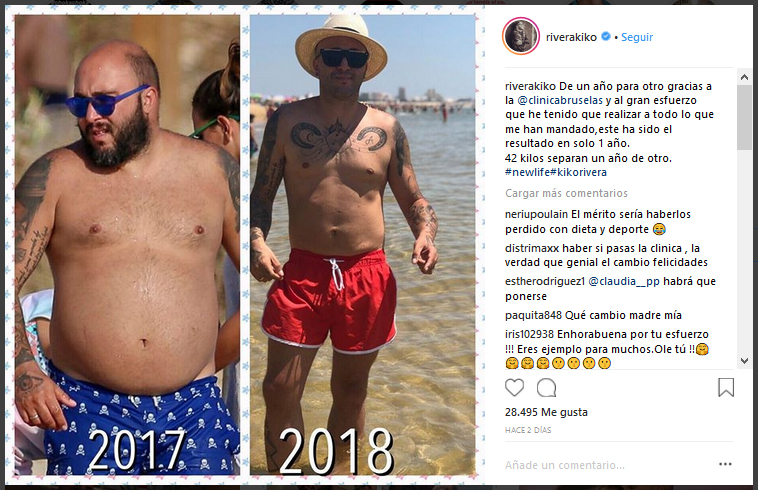The height and width of the screenshot is (490, 758).
Task: Click the comments scrollbar thumb
Action: (x=744, y=117)
